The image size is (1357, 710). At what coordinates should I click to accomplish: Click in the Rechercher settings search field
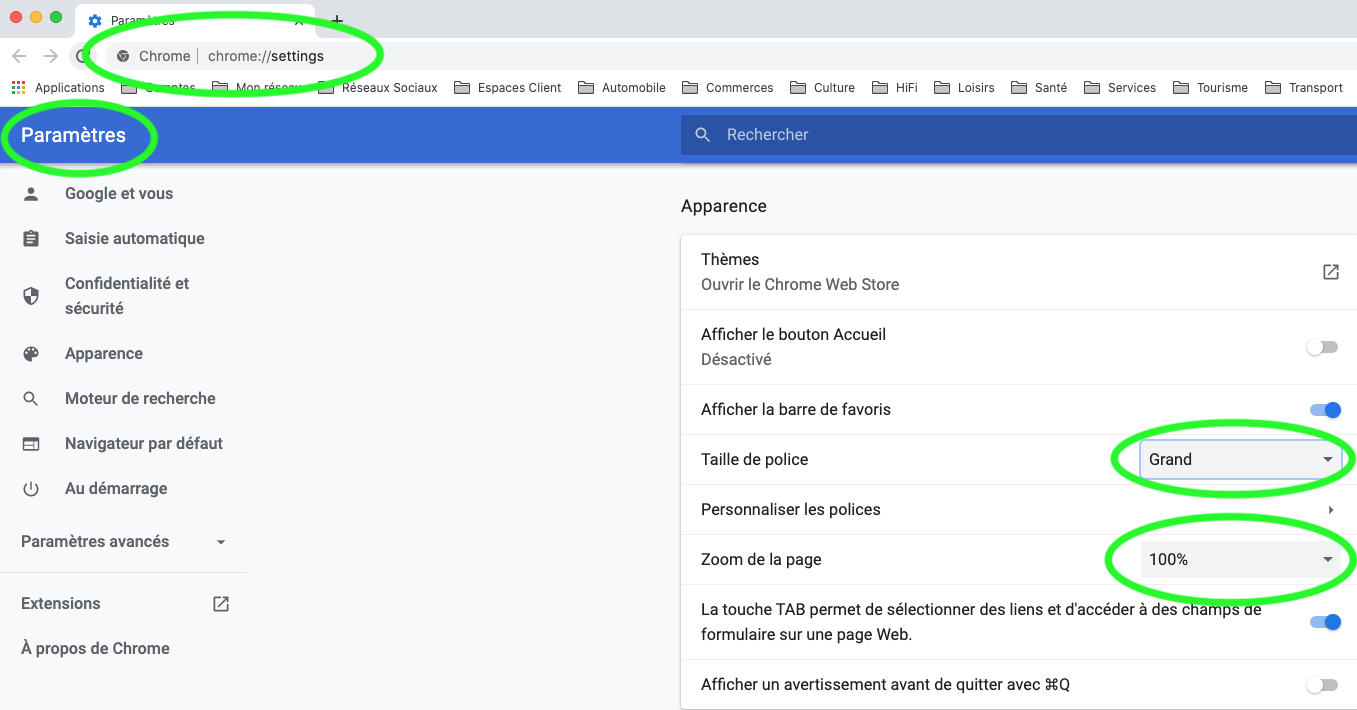[1018, 135]
